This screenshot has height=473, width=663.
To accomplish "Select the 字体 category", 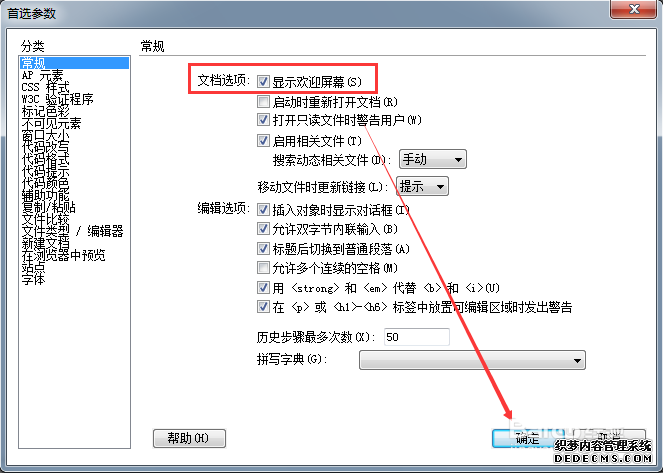I will pyautogui.click(x=33, y=279).
